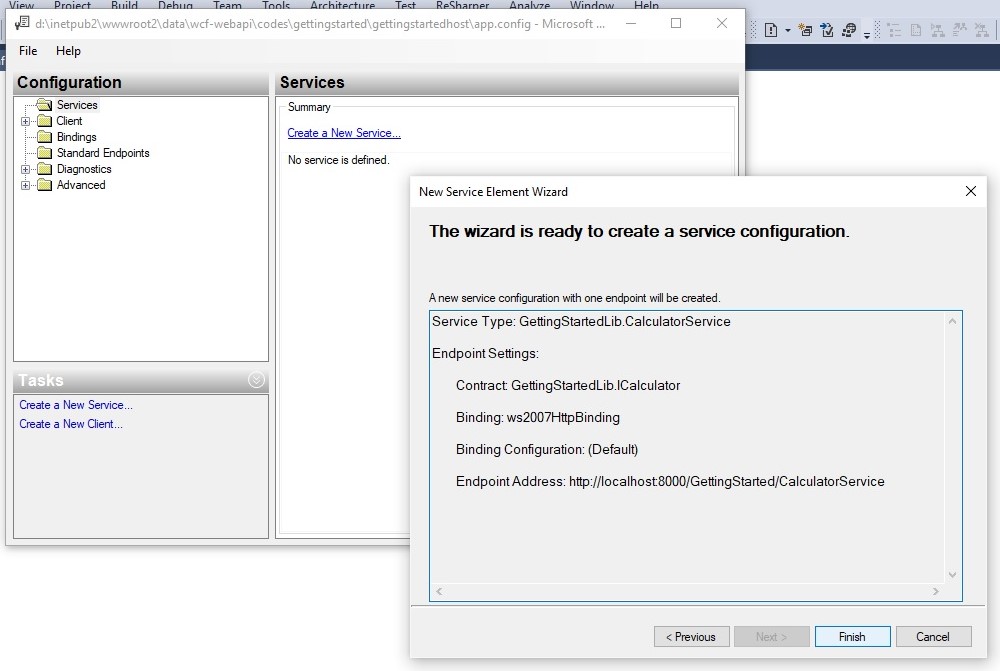Click the new window star toolbar icon

tap(805, 31)
